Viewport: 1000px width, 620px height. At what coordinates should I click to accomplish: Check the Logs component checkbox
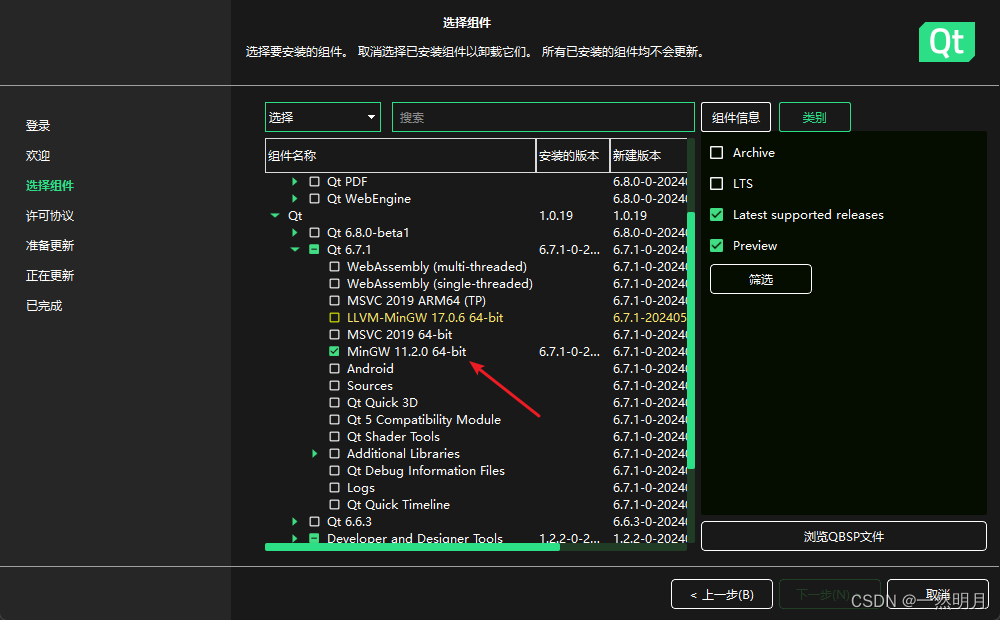334,488
